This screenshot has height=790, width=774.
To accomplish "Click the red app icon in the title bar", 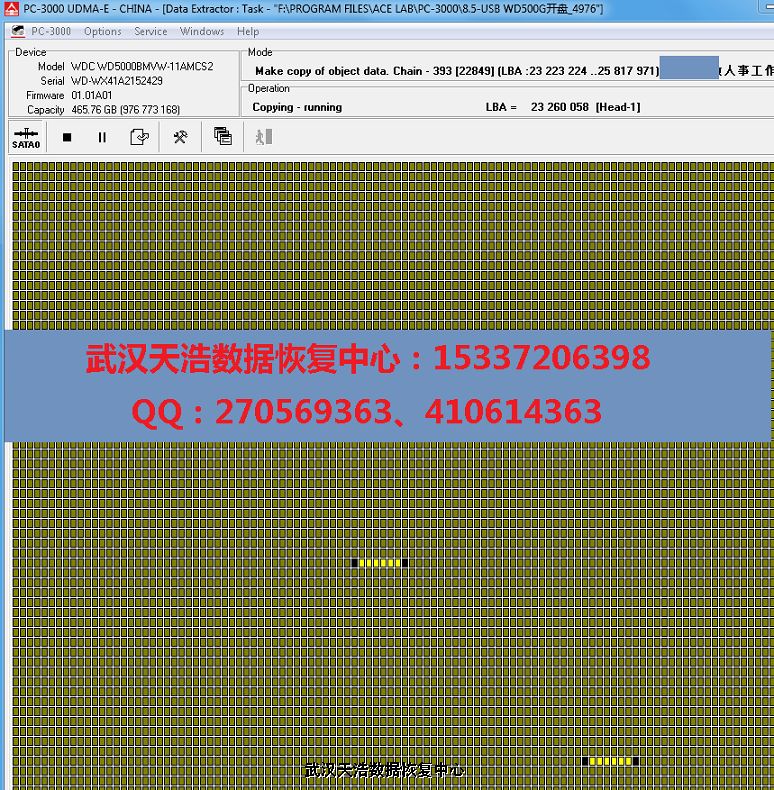I will coord(9,8).
